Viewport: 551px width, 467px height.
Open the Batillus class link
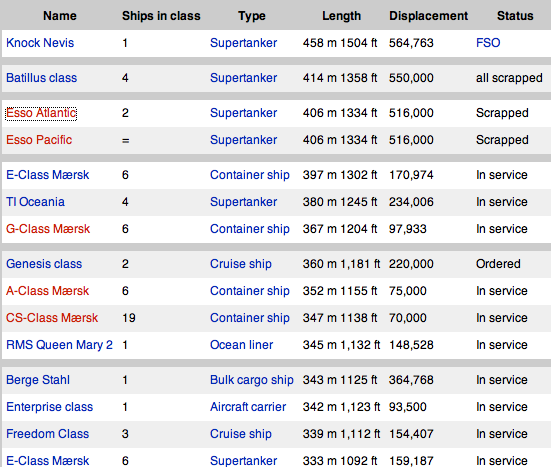coord(41,78)
